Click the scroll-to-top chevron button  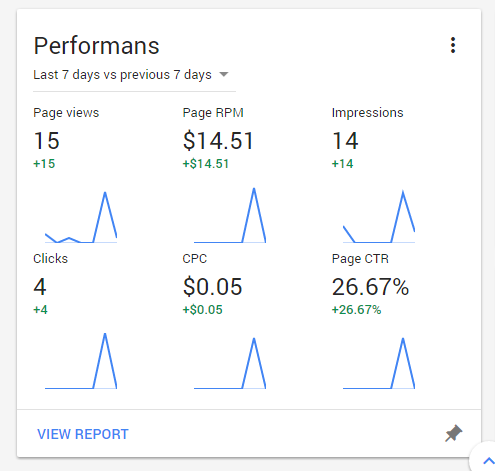488,461
